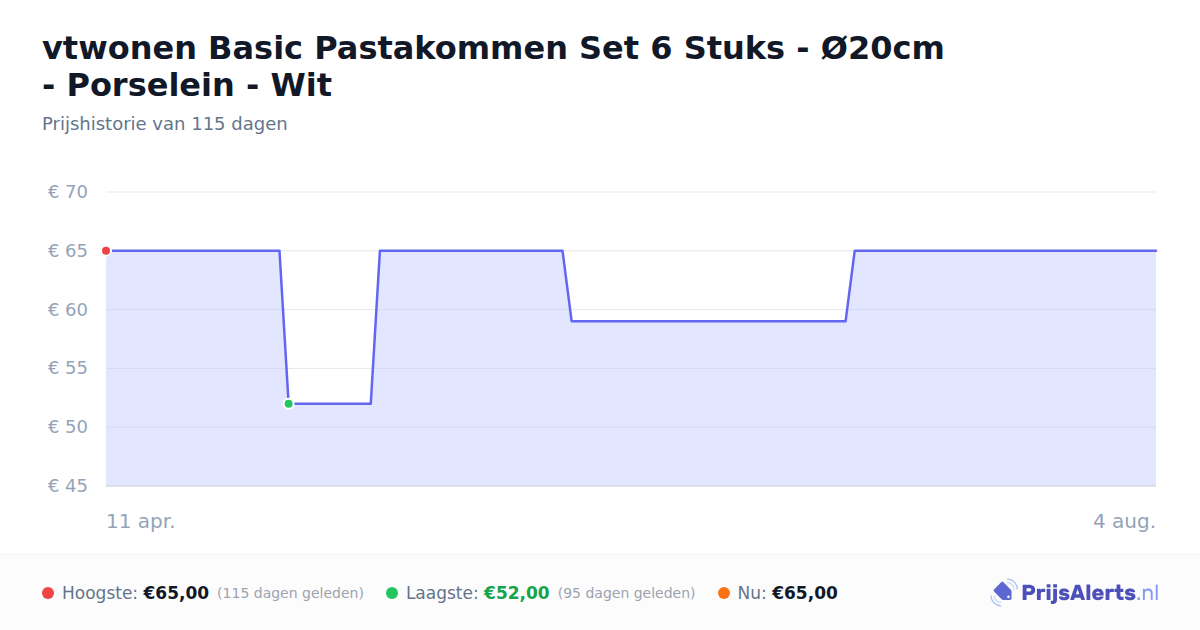
Task: Click the PrijsAlerts price tag logo icon
Action: [1003, 593]
